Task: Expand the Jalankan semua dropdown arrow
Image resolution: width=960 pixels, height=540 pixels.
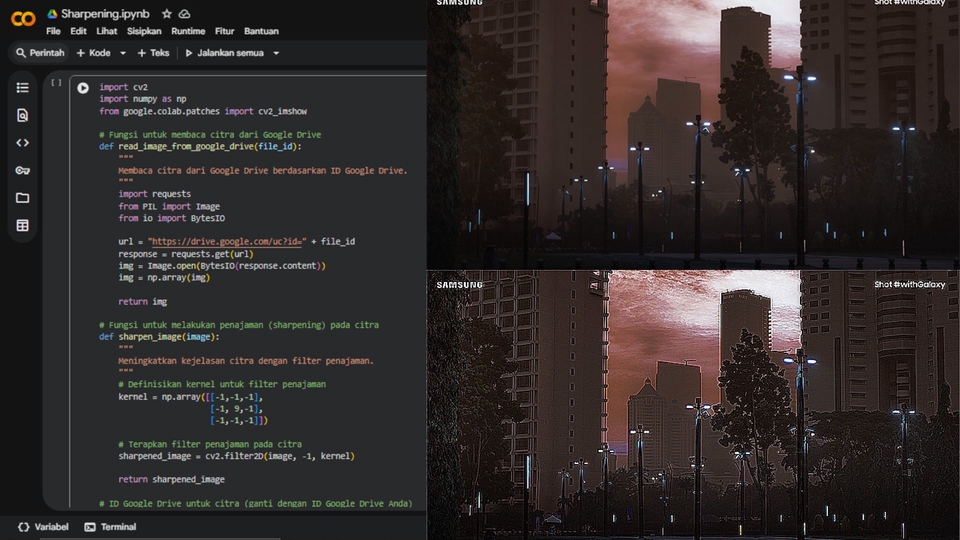Action: coord(276,53)
